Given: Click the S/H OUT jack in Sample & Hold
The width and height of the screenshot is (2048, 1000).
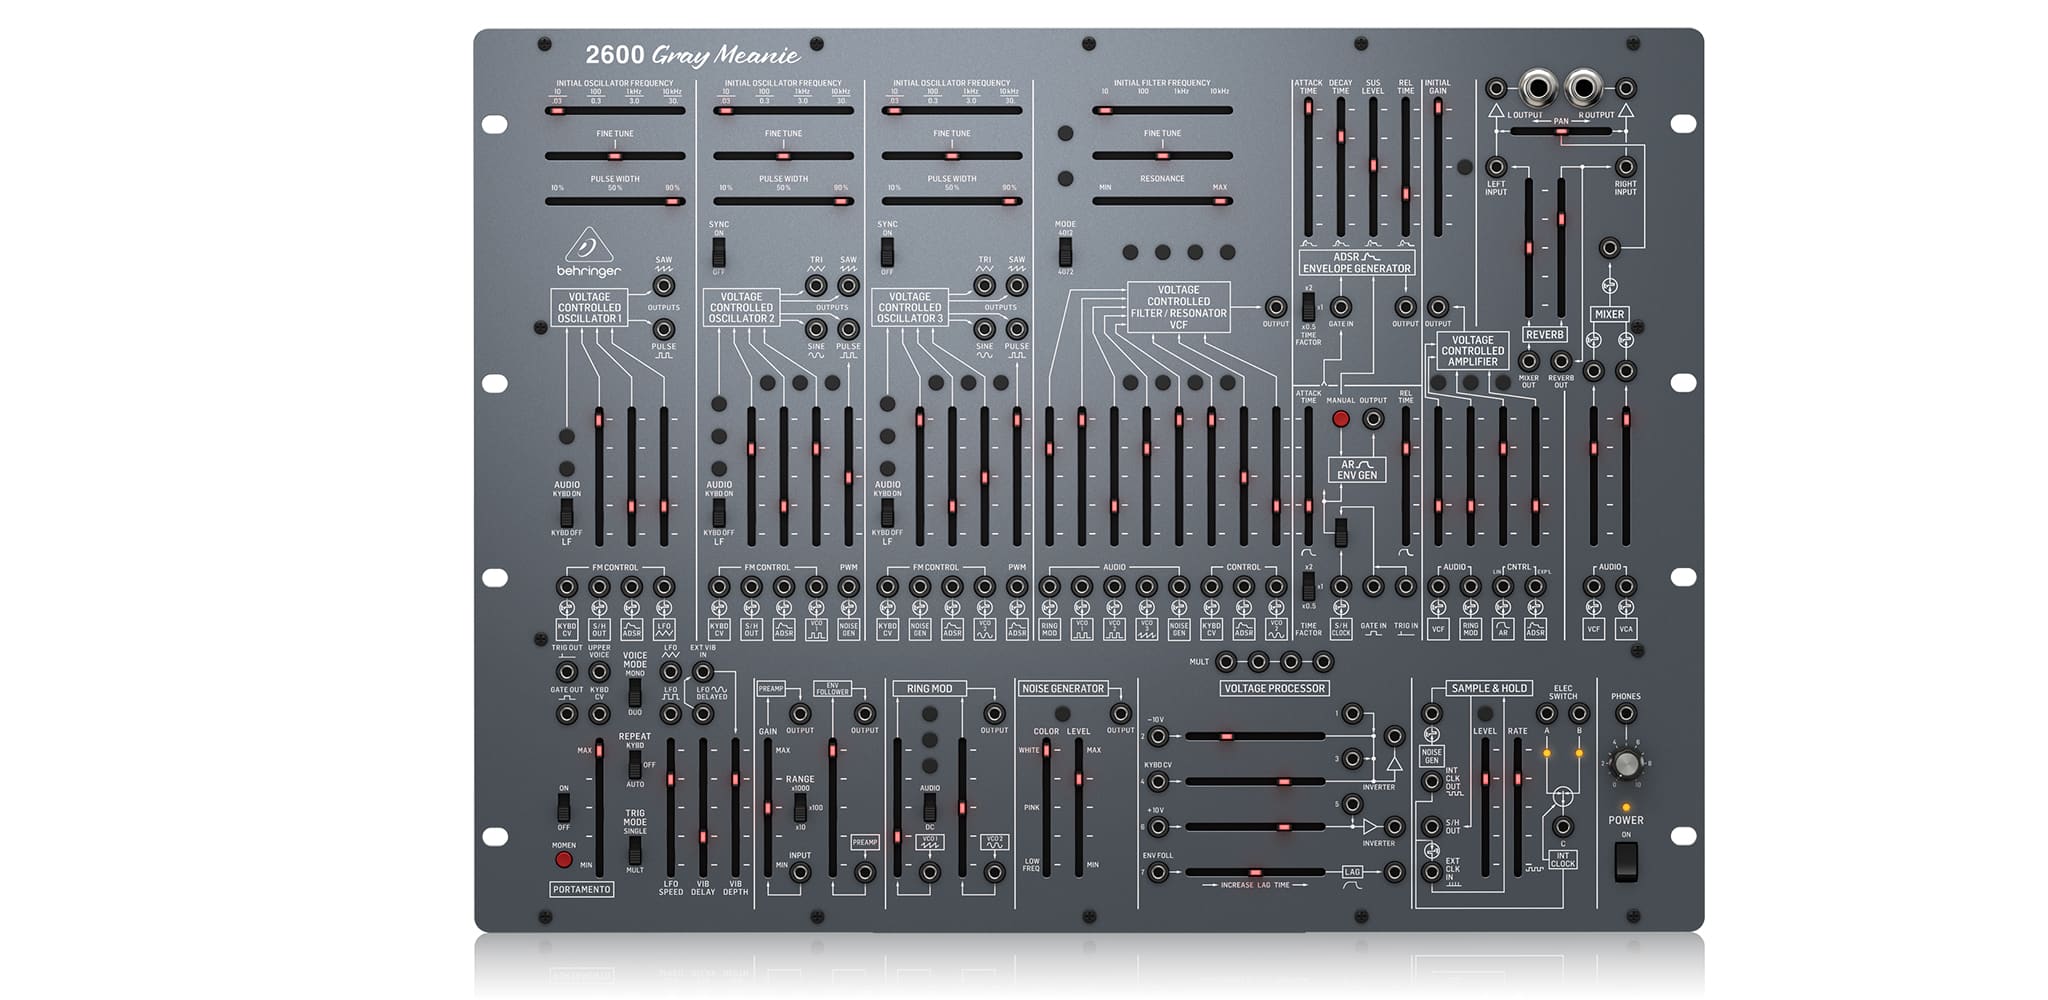Looking at the screenshot, I should 1431,826.
